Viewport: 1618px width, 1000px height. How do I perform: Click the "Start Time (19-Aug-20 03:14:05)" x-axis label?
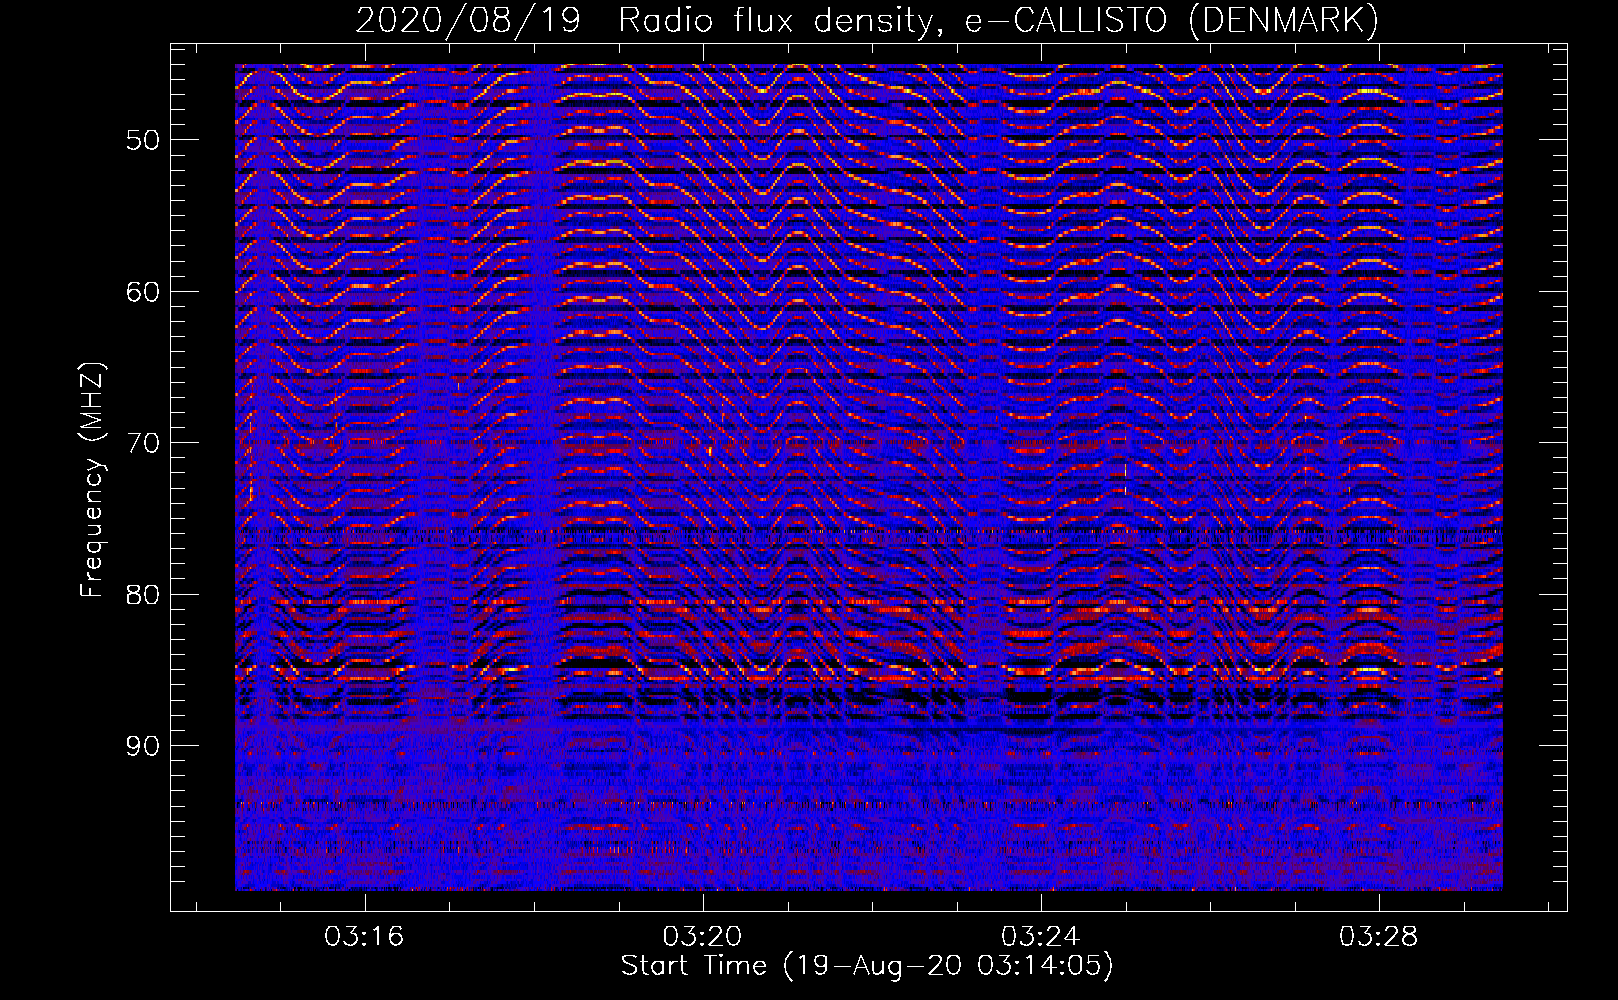(x=867, y=966)
